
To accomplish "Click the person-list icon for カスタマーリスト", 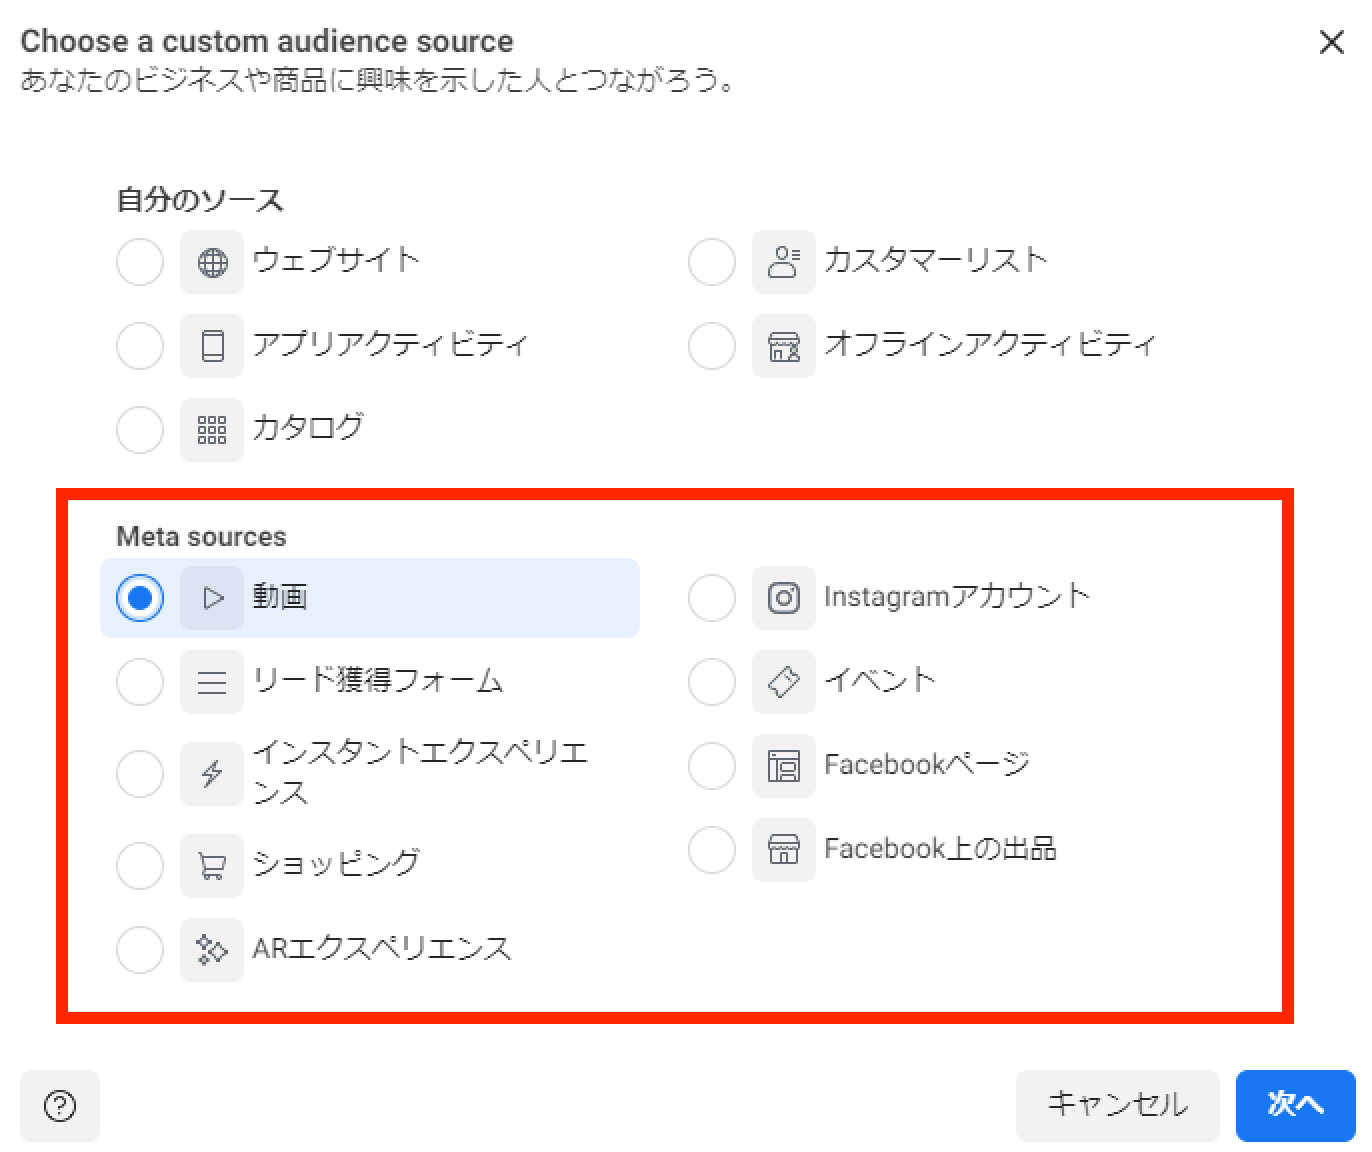I will (x=783, y=263).
